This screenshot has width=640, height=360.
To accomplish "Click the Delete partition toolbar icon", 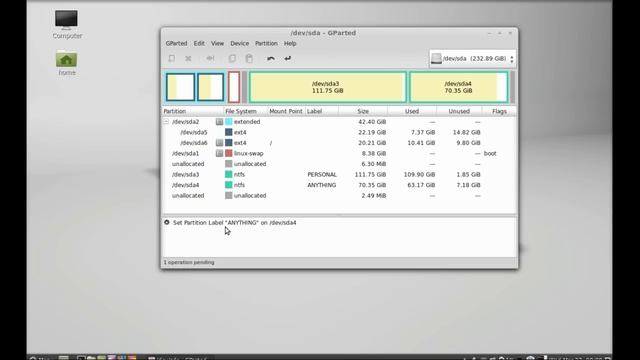I will click(188, 58).
